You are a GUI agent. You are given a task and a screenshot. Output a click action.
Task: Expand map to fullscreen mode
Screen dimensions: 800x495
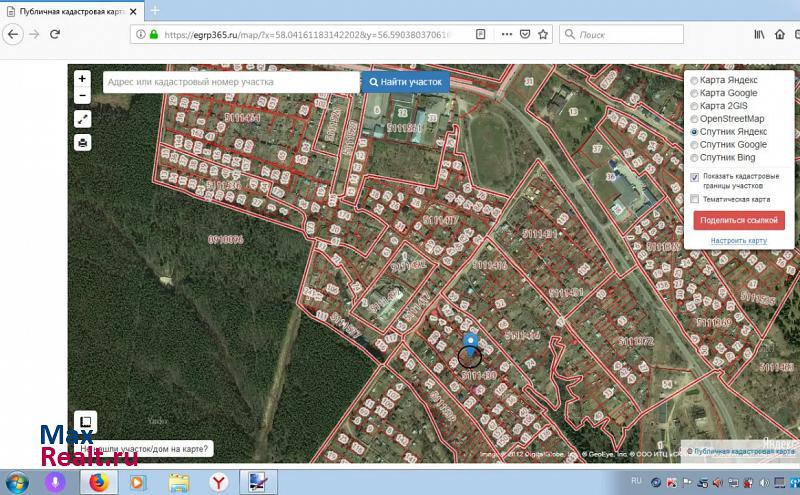(x=82, y=119)
